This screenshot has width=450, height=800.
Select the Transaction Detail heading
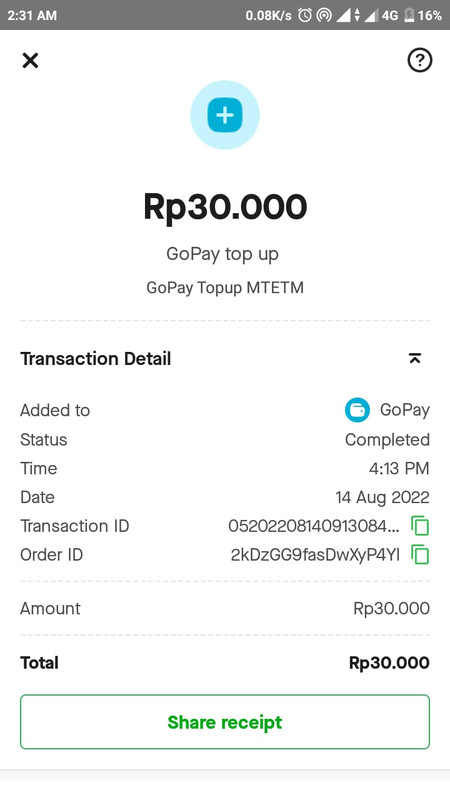click(95, 359)
